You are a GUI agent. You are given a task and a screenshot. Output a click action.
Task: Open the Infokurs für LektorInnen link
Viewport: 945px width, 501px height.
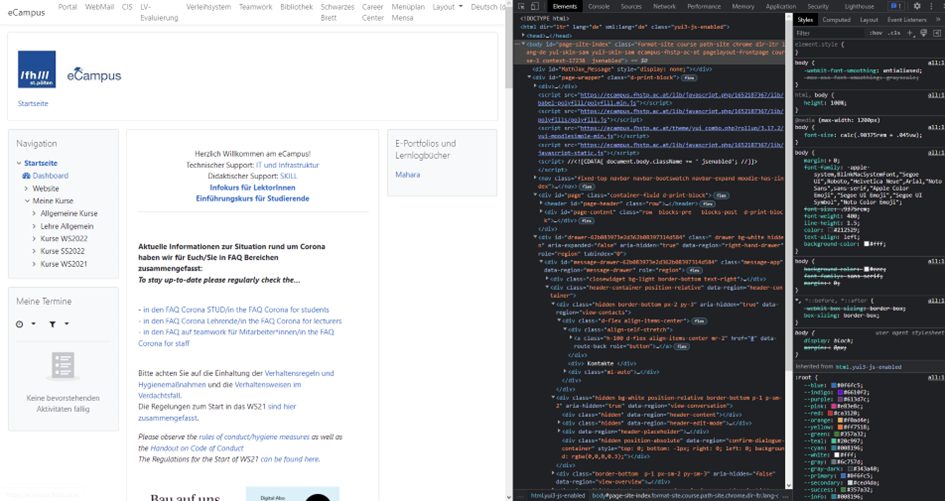click(253, 187)
